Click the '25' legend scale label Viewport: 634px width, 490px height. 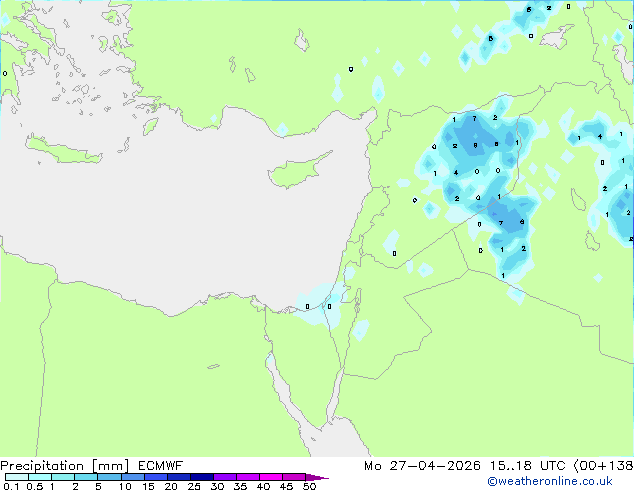coord(194,486)
